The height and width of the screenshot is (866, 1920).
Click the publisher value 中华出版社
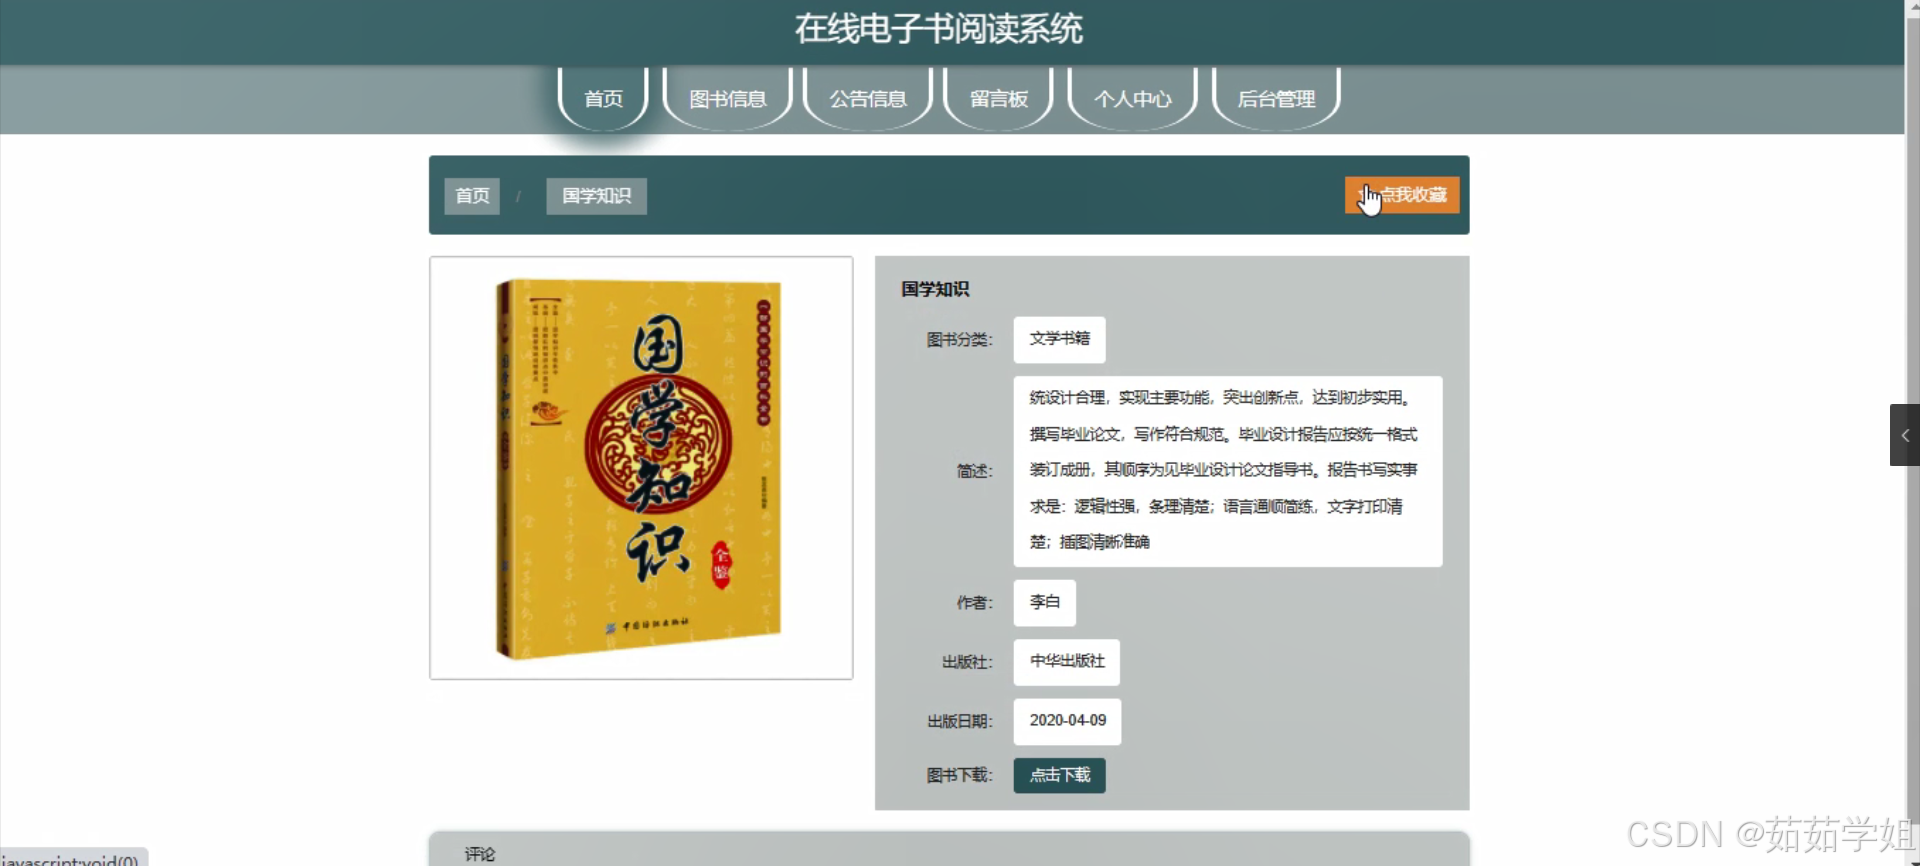click(1066, 661)
